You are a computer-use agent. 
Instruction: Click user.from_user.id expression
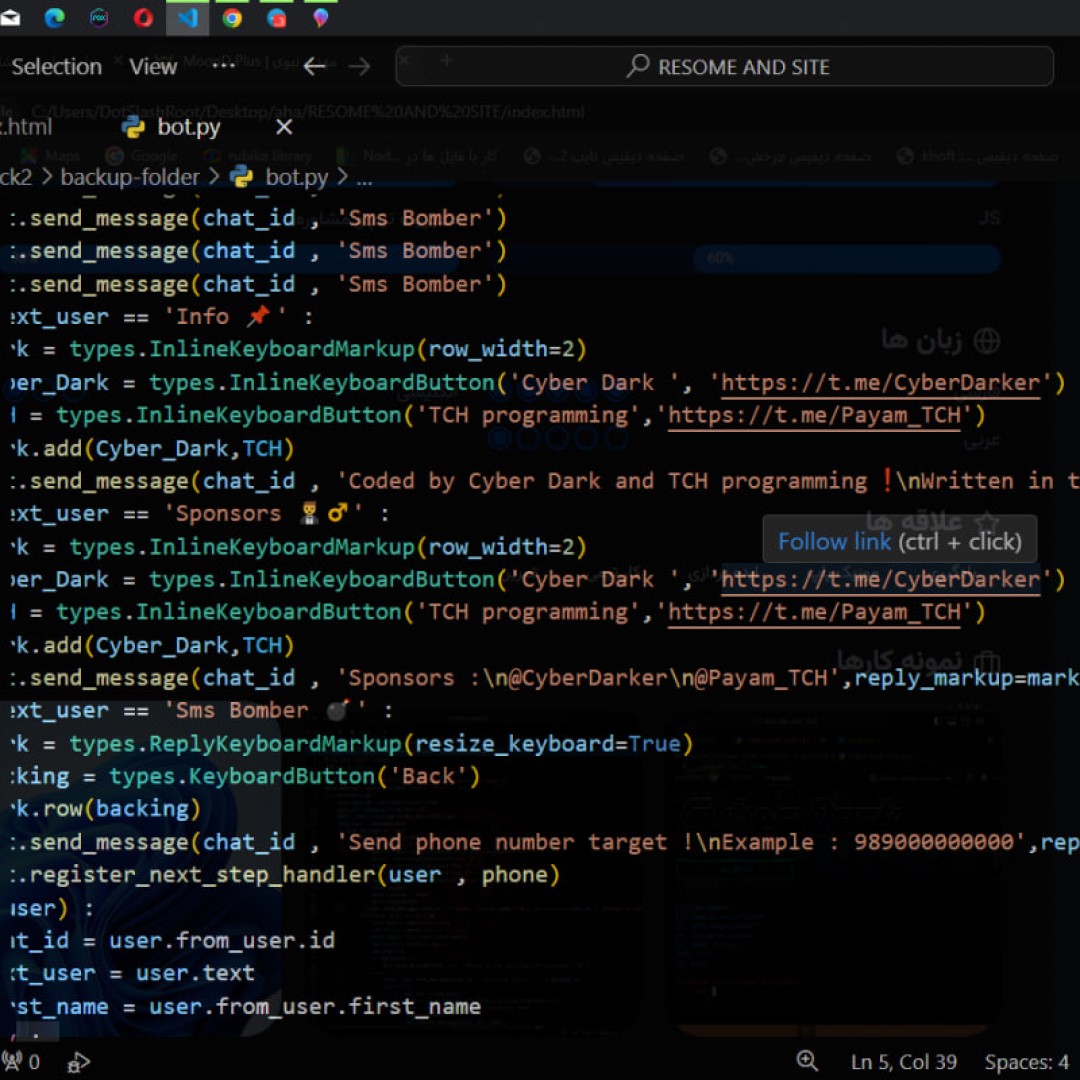[x=222, y=941]
